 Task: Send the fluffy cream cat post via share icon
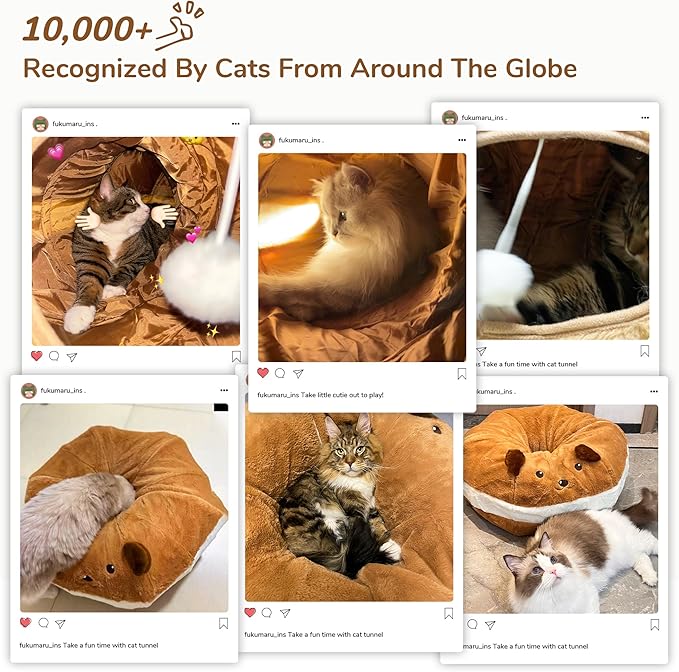298,373
